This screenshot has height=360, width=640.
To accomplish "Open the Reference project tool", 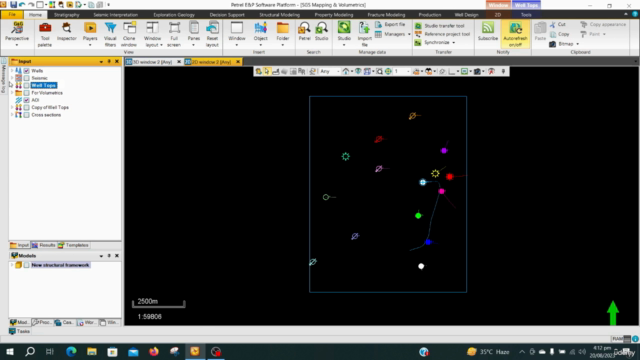I will click(x=442, y=34).
